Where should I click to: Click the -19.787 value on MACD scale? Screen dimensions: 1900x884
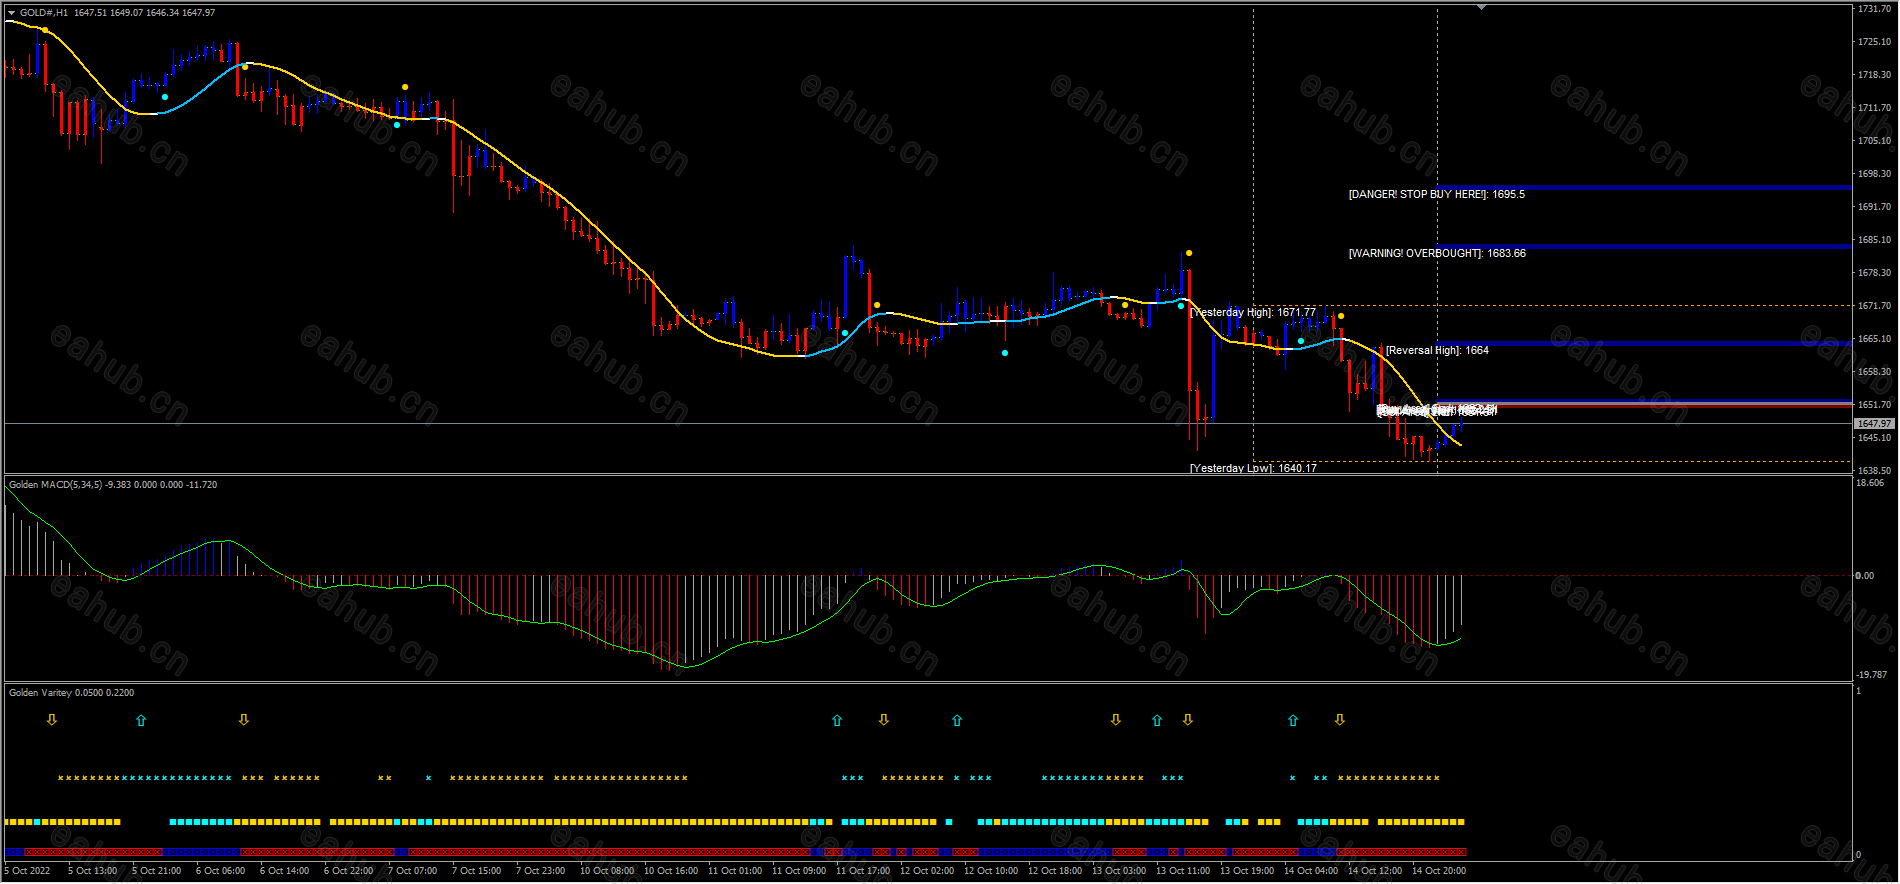point(1871,675)
